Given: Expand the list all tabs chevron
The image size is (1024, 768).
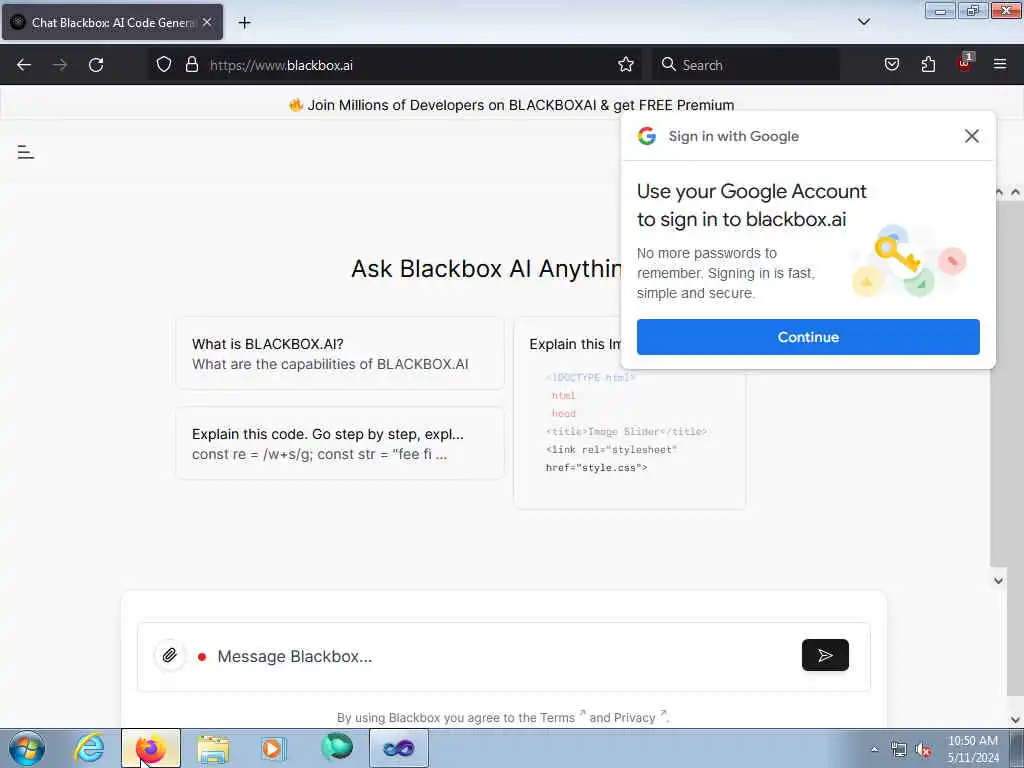Looking at the screenshot, I should click(864, 22).
